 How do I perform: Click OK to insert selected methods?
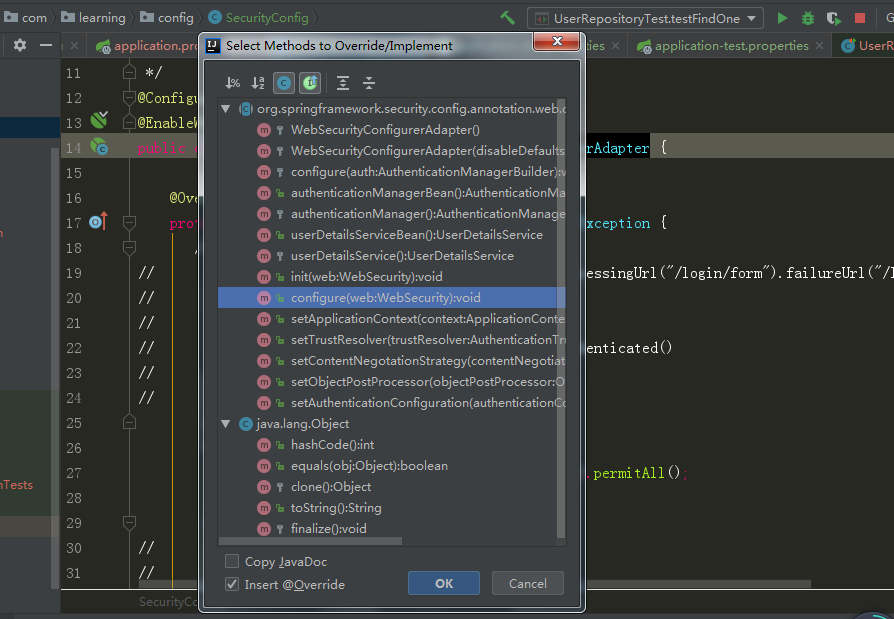(x=443, y=583)
